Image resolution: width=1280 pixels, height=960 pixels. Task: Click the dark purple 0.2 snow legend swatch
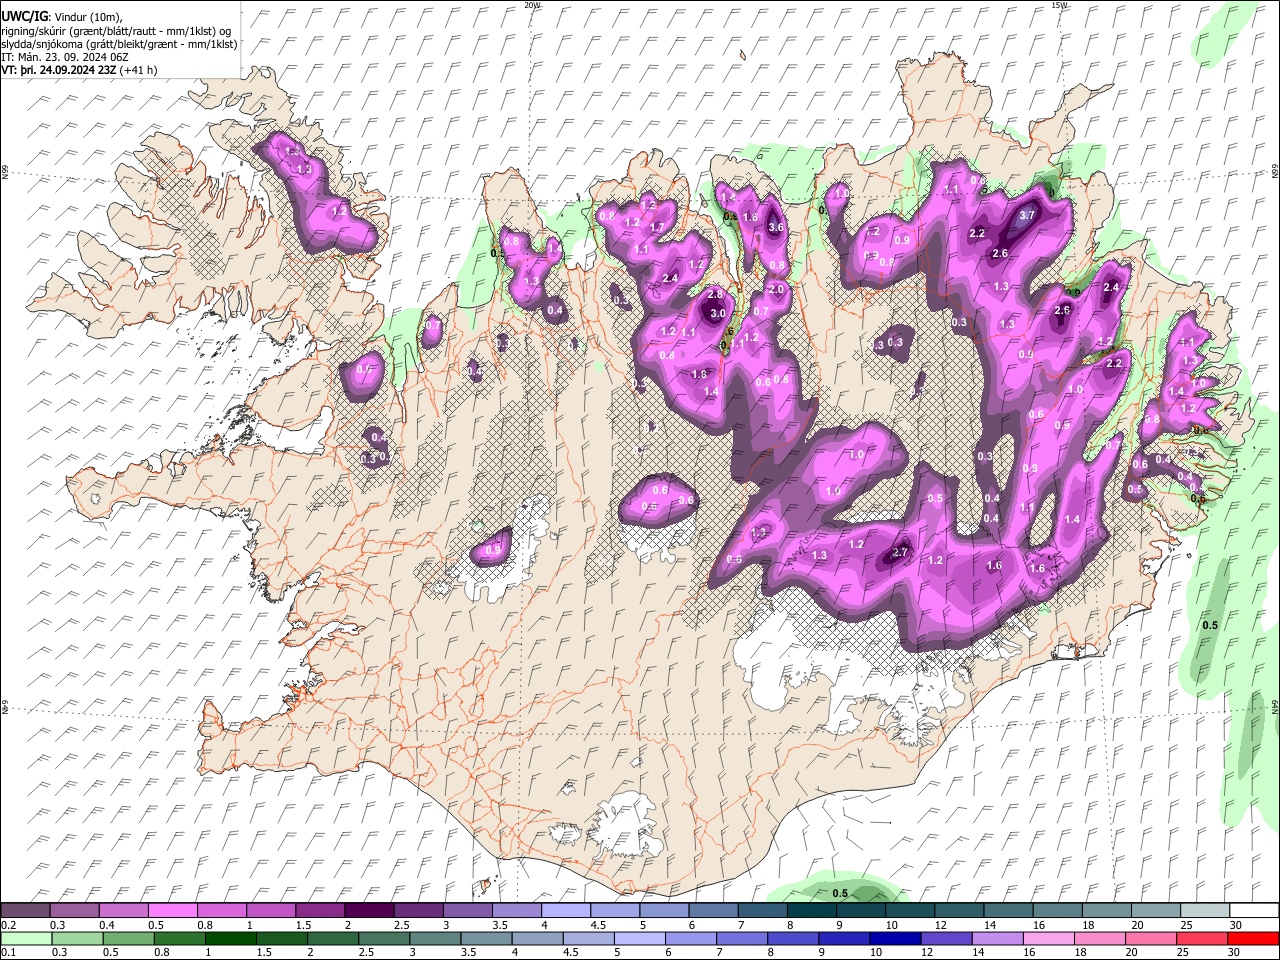coord(26,910)
